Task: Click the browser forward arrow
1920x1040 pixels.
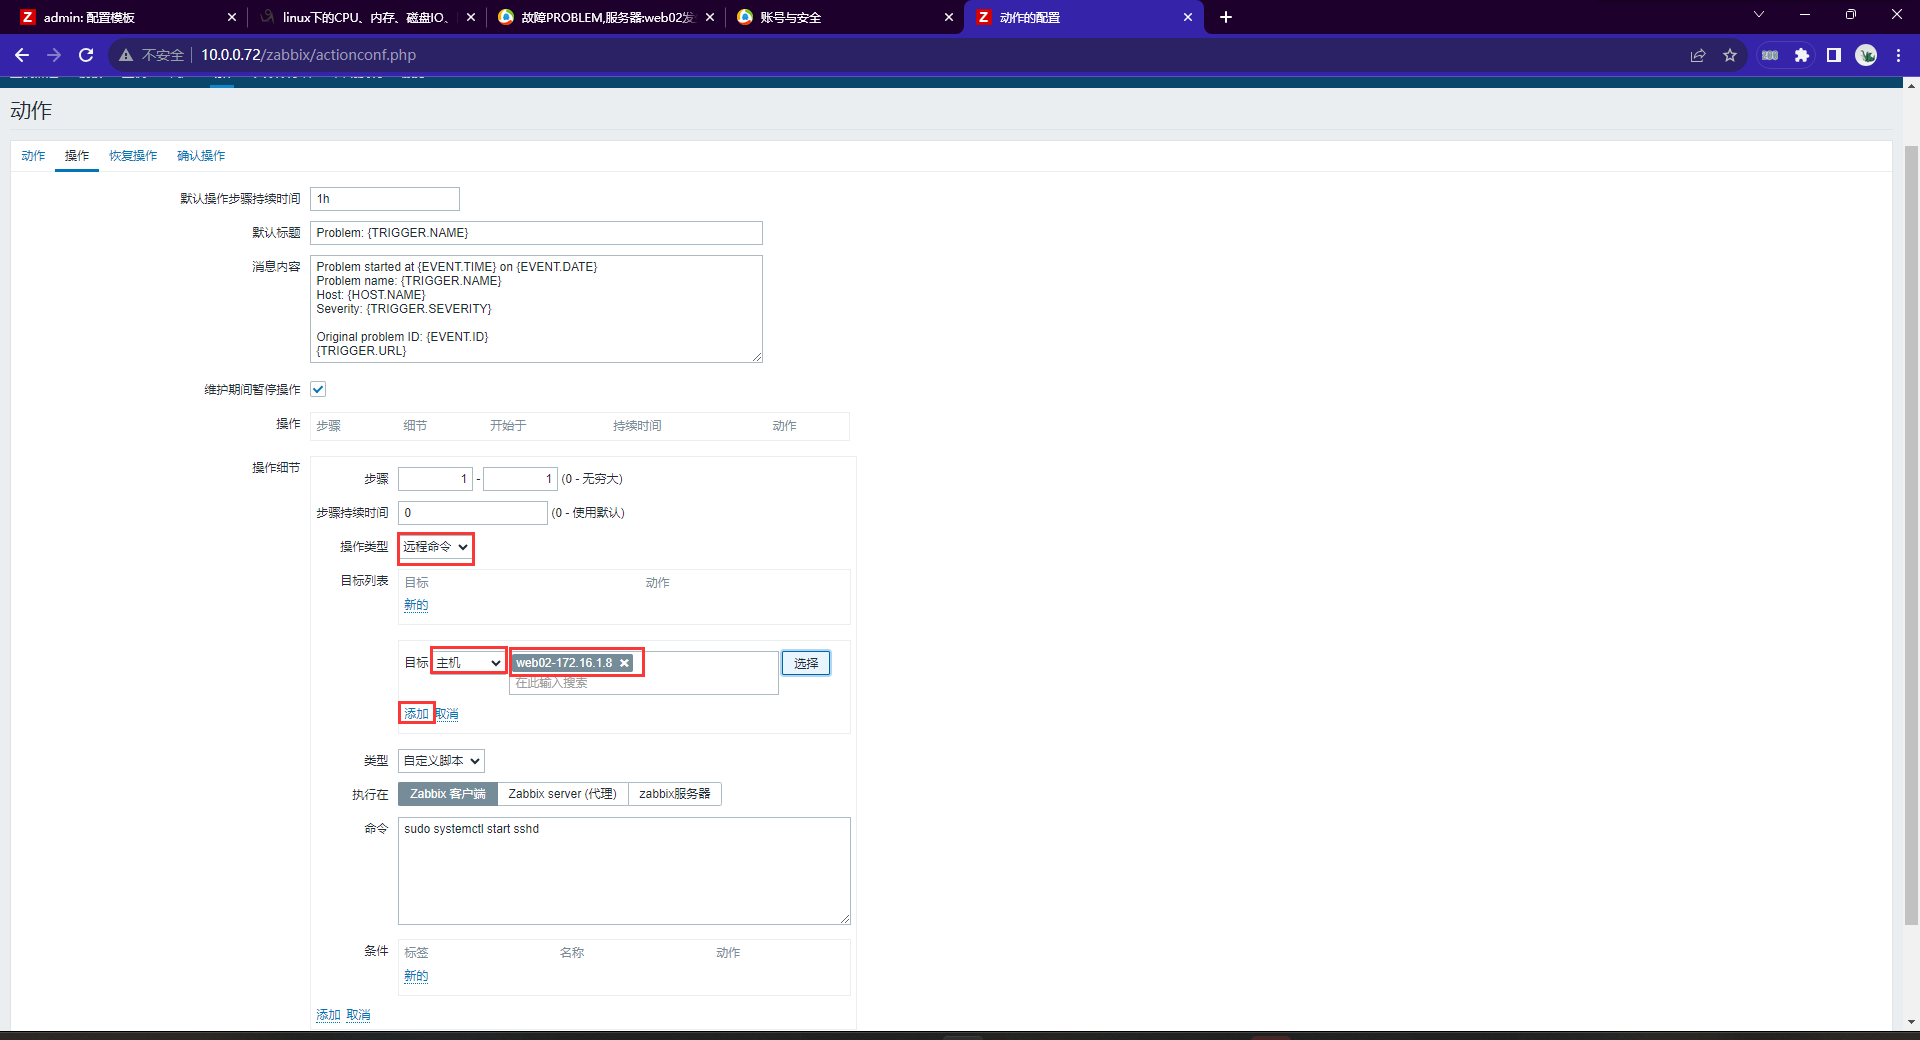Action: point(54,55)
